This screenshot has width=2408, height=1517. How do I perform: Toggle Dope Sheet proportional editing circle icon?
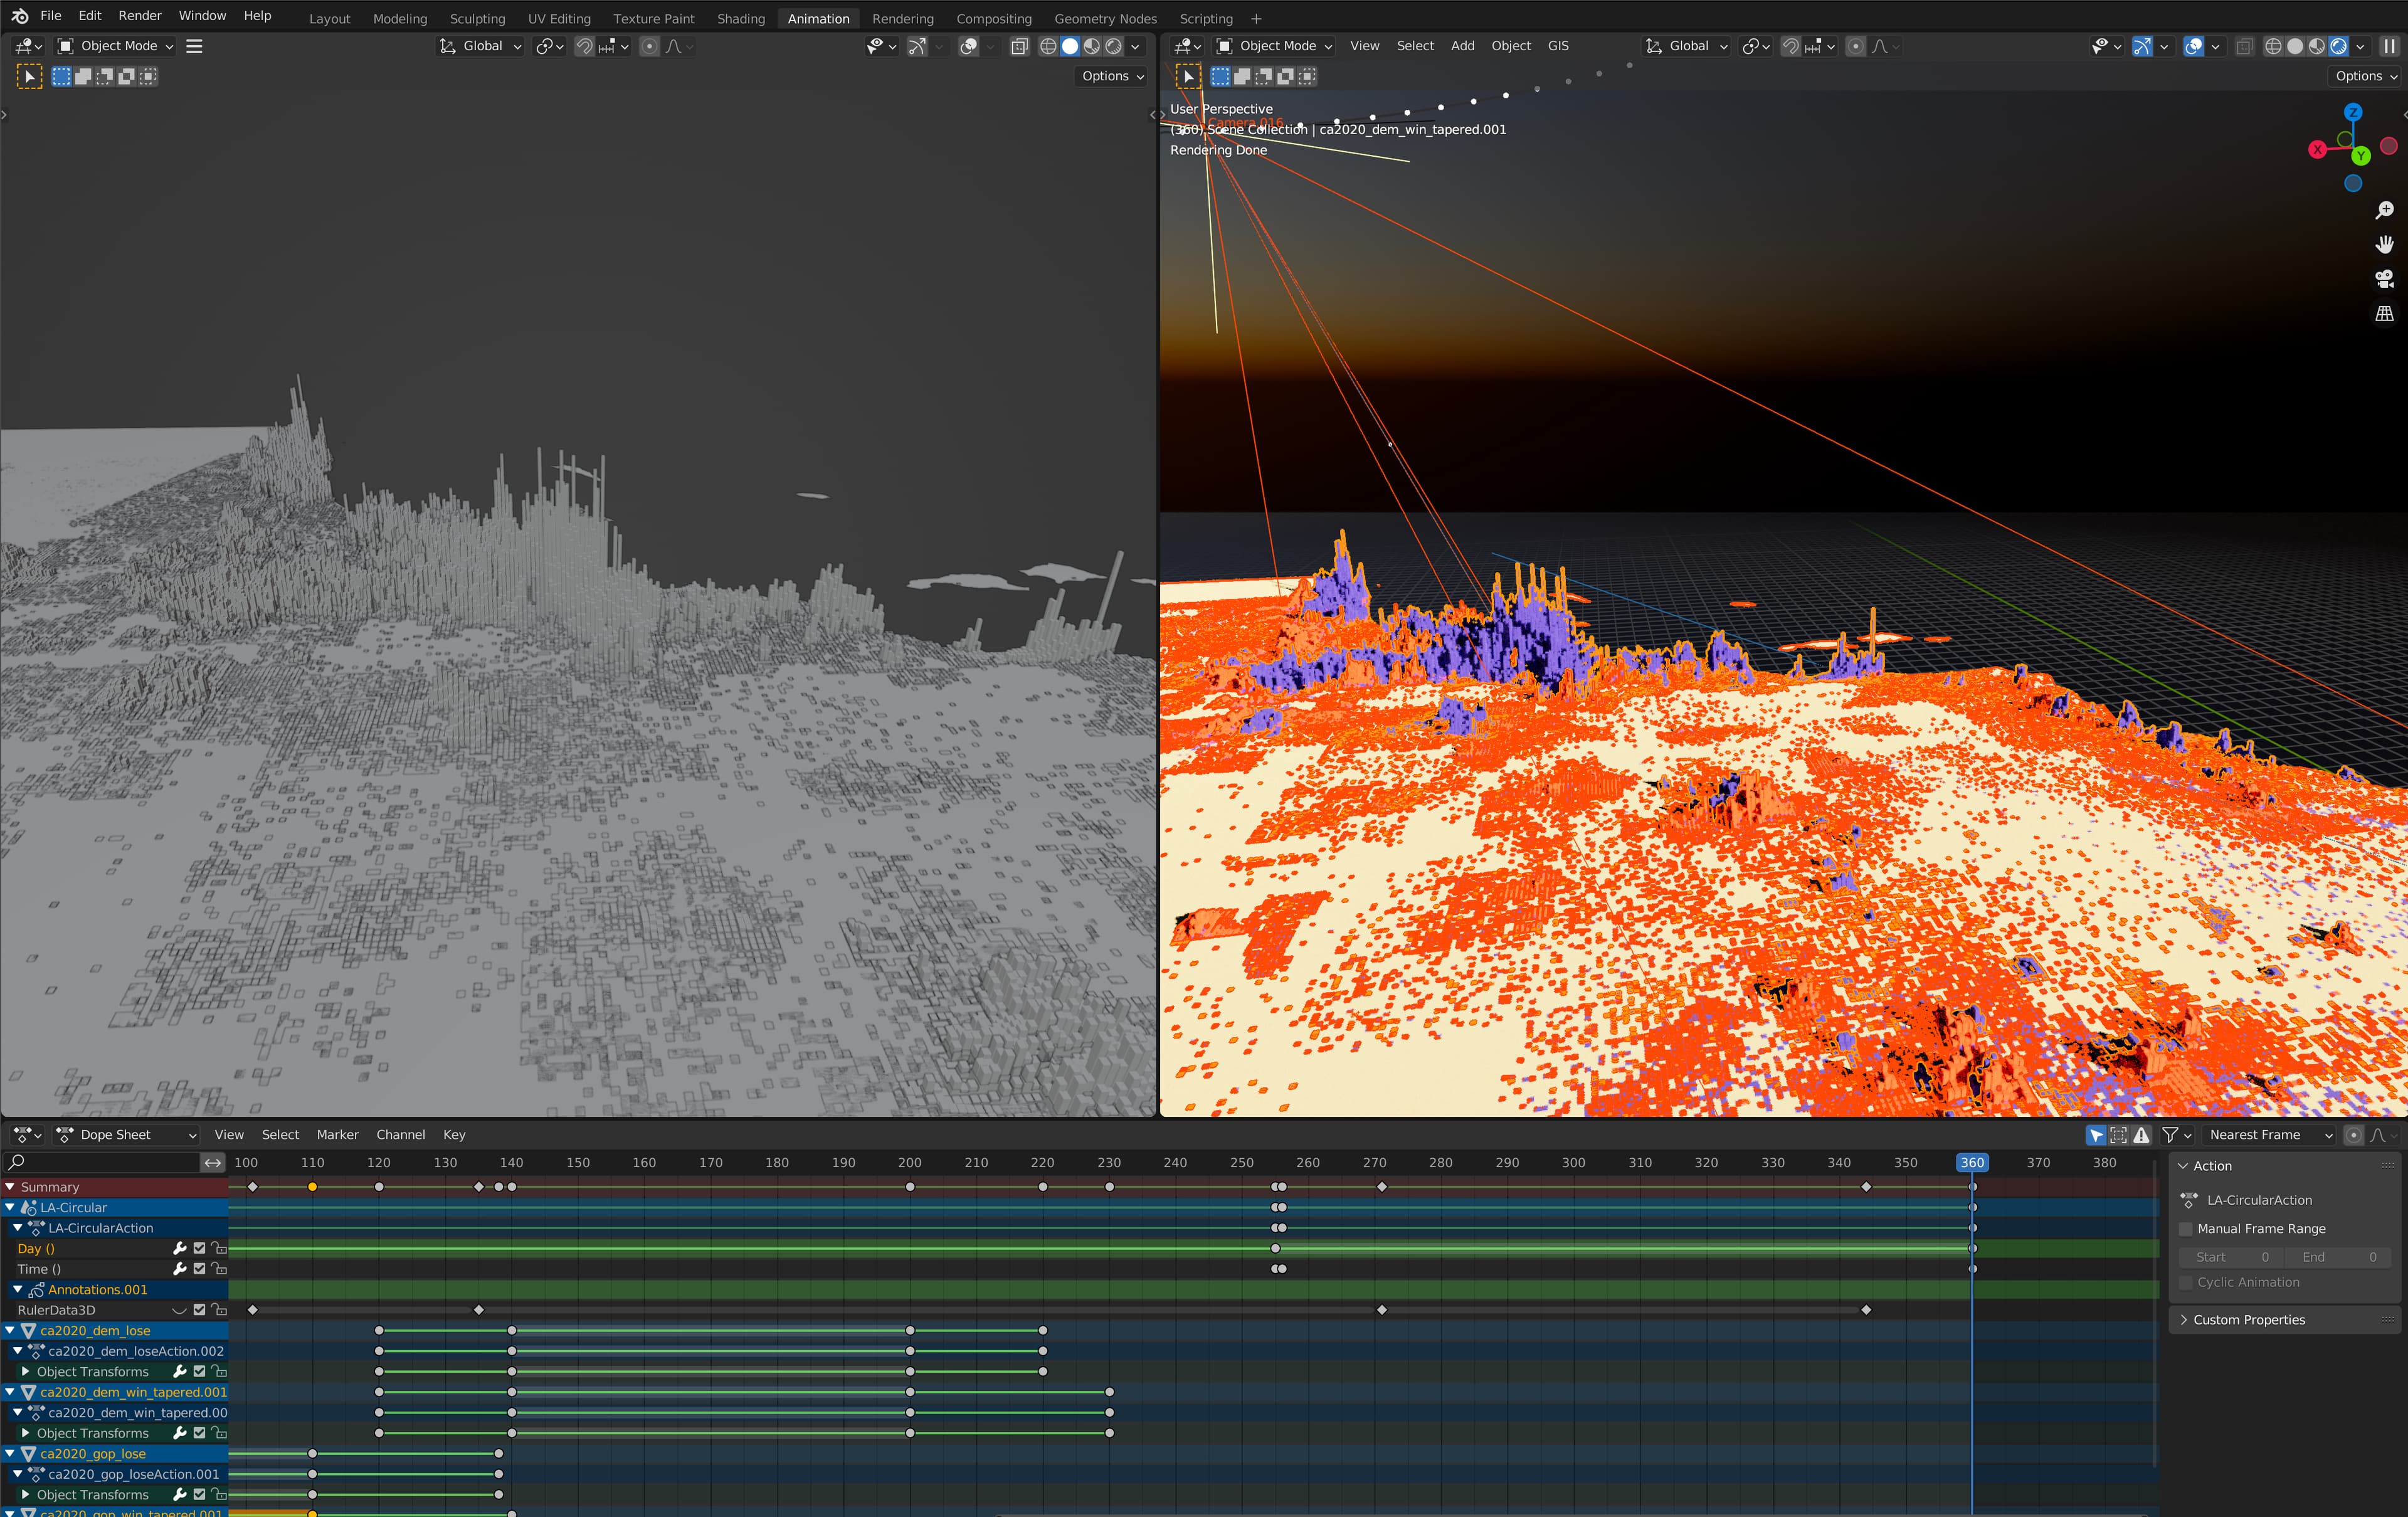[2353, 1135]
